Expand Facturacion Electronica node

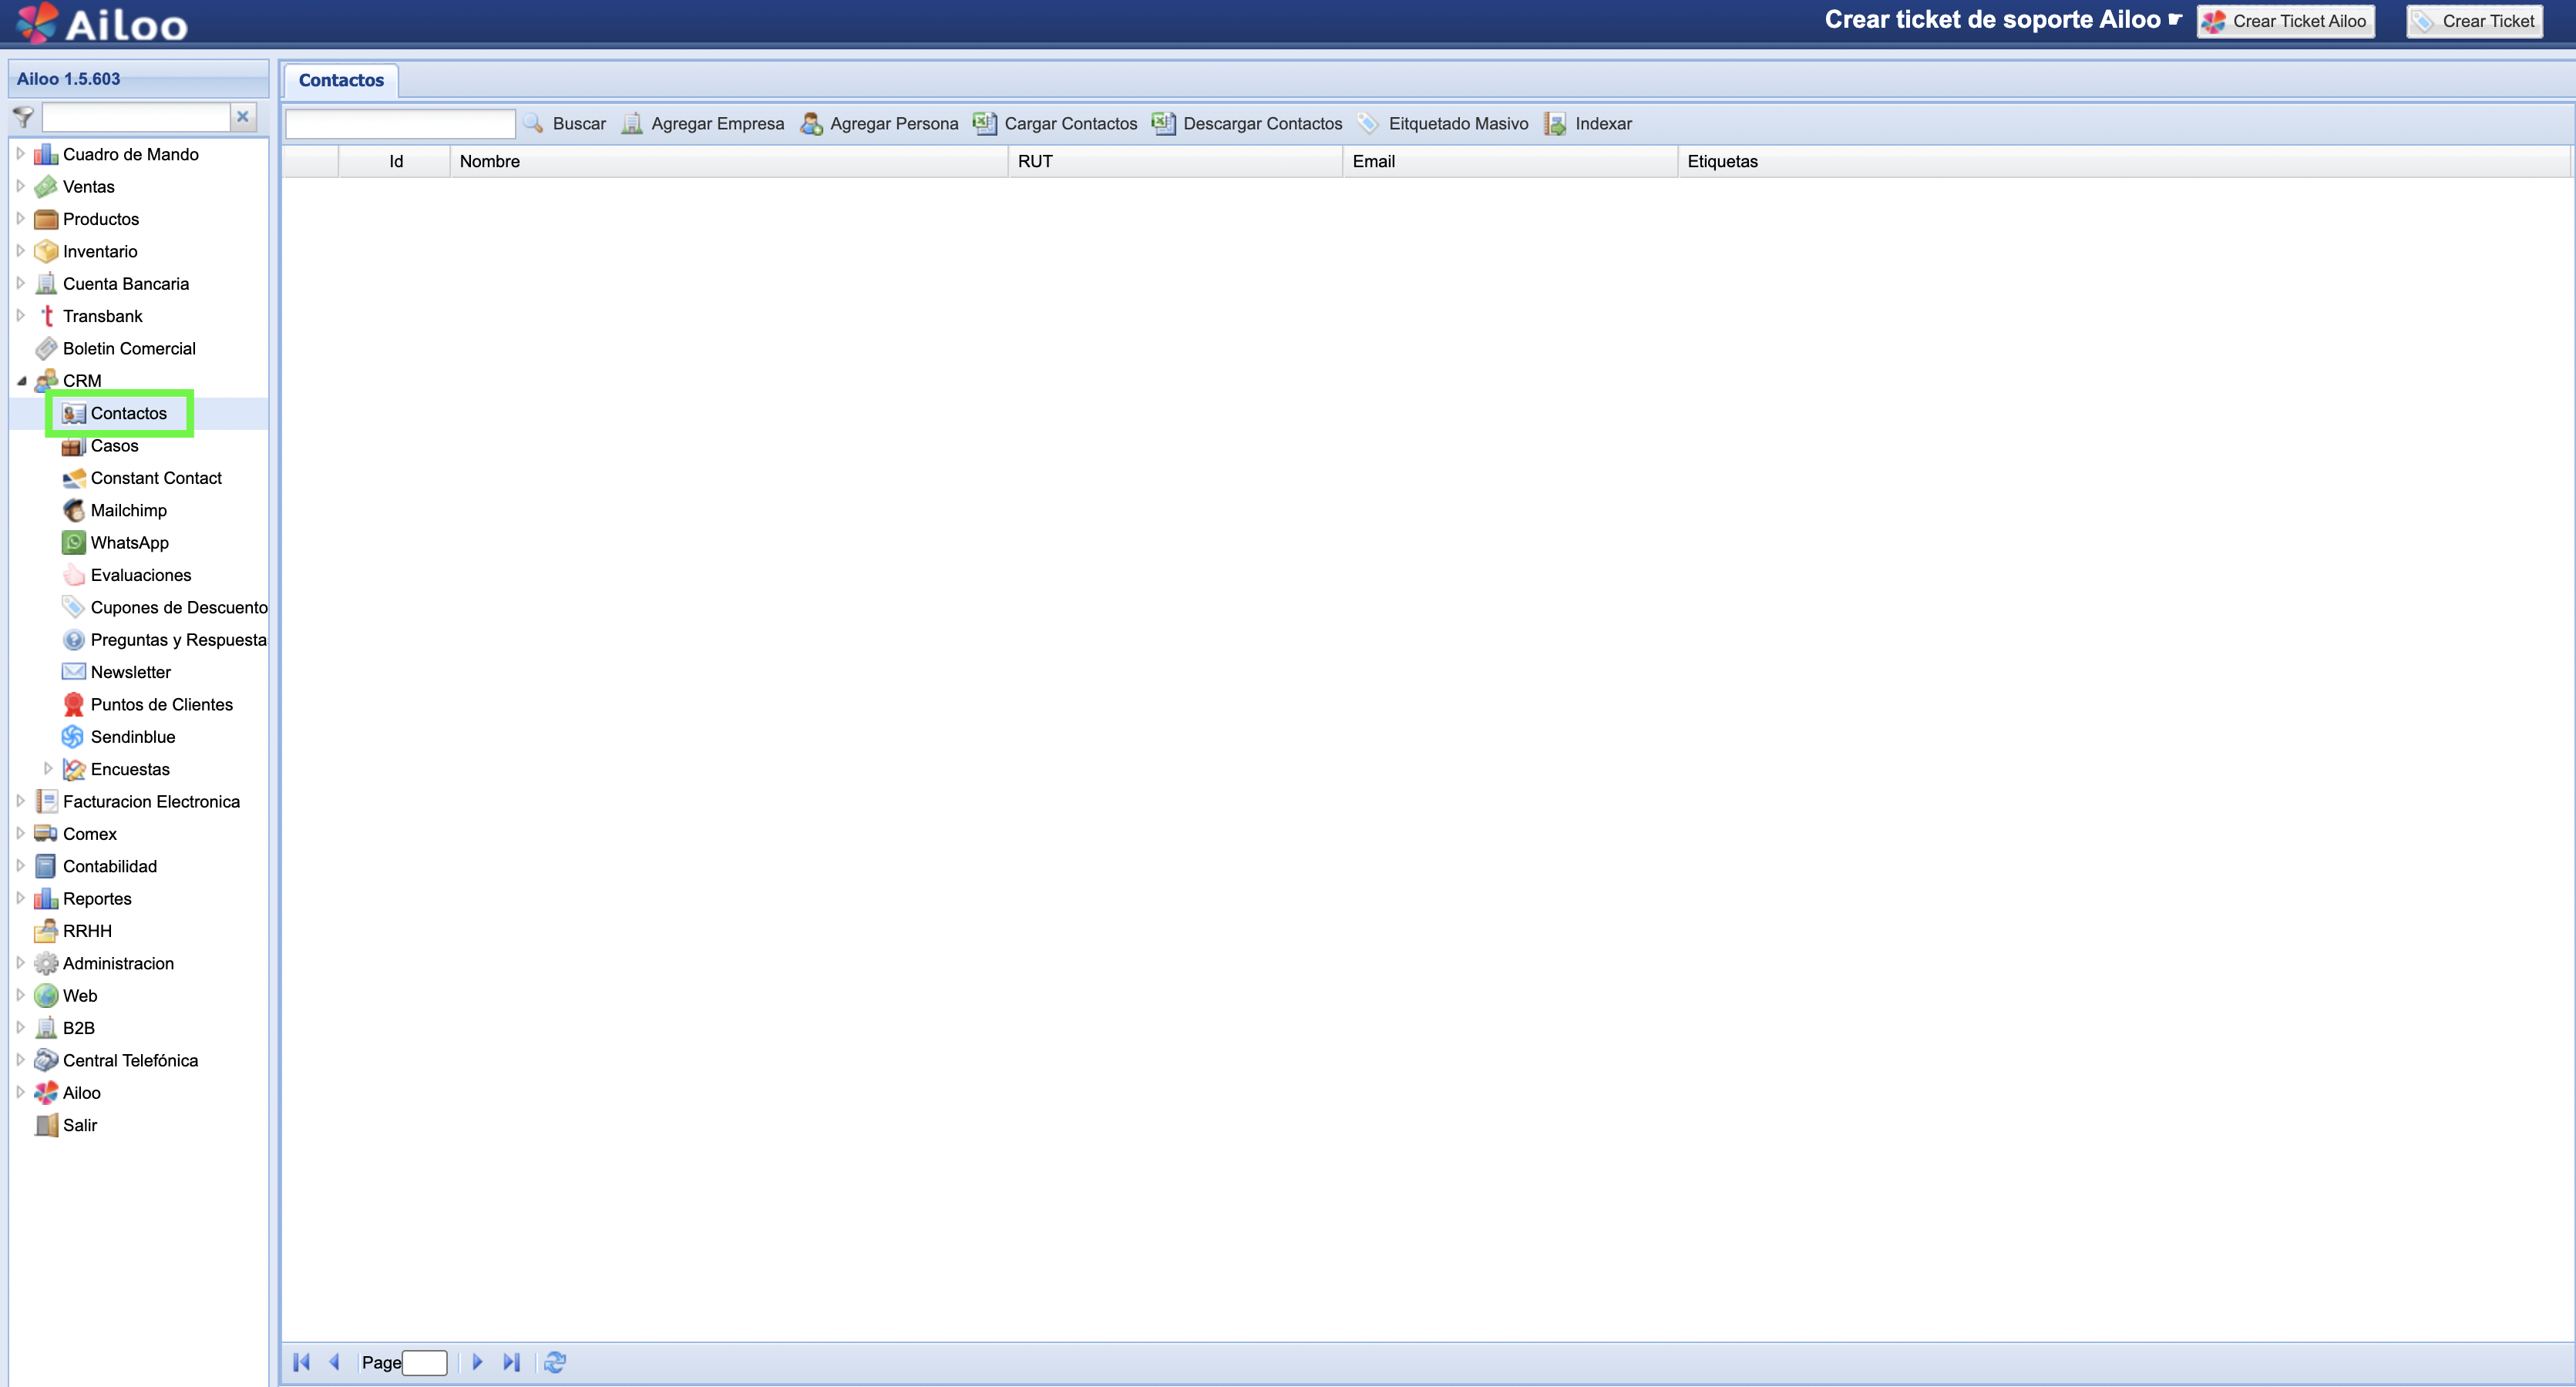pos(21,801)
